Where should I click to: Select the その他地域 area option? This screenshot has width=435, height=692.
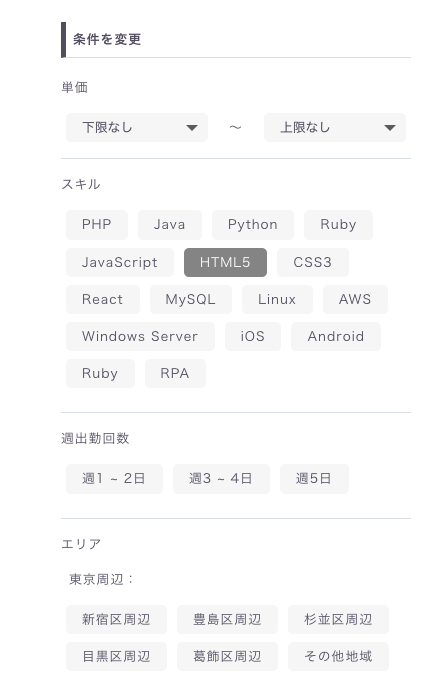click(338, 657)
